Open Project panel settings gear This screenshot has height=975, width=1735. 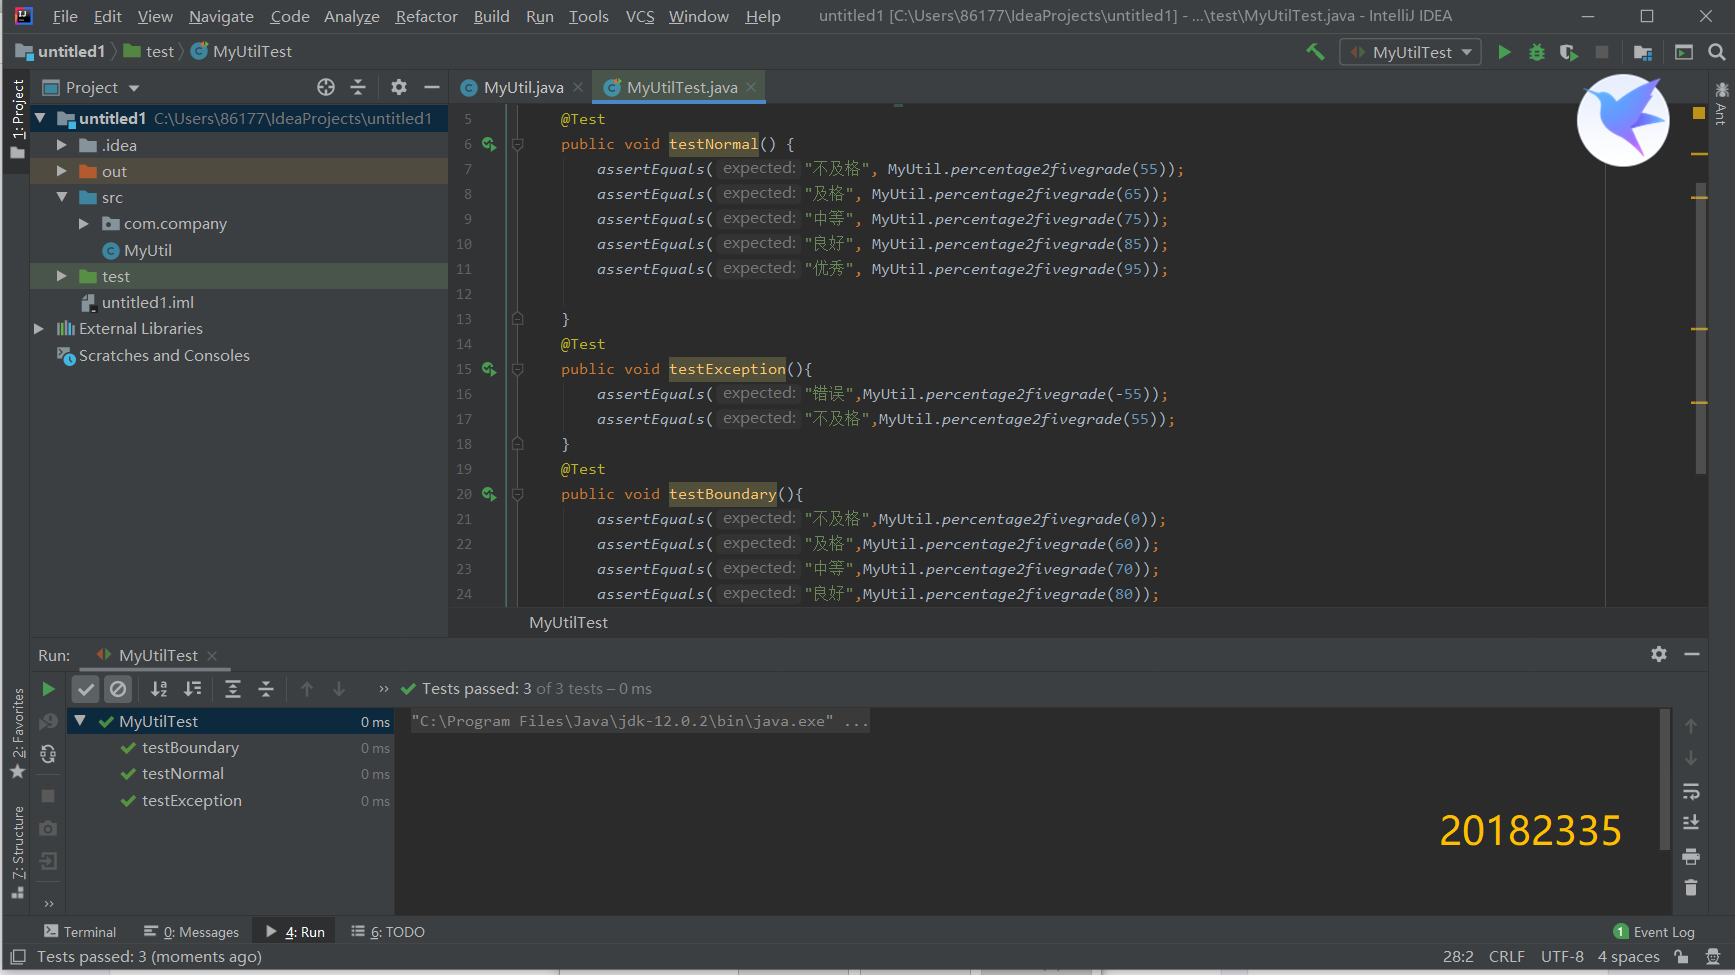[399, 88]
